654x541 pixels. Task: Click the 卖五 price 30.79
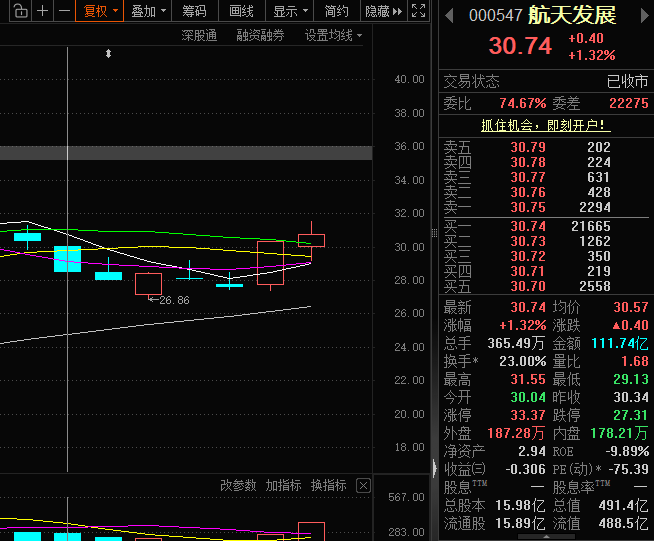[x=528, y=147]
